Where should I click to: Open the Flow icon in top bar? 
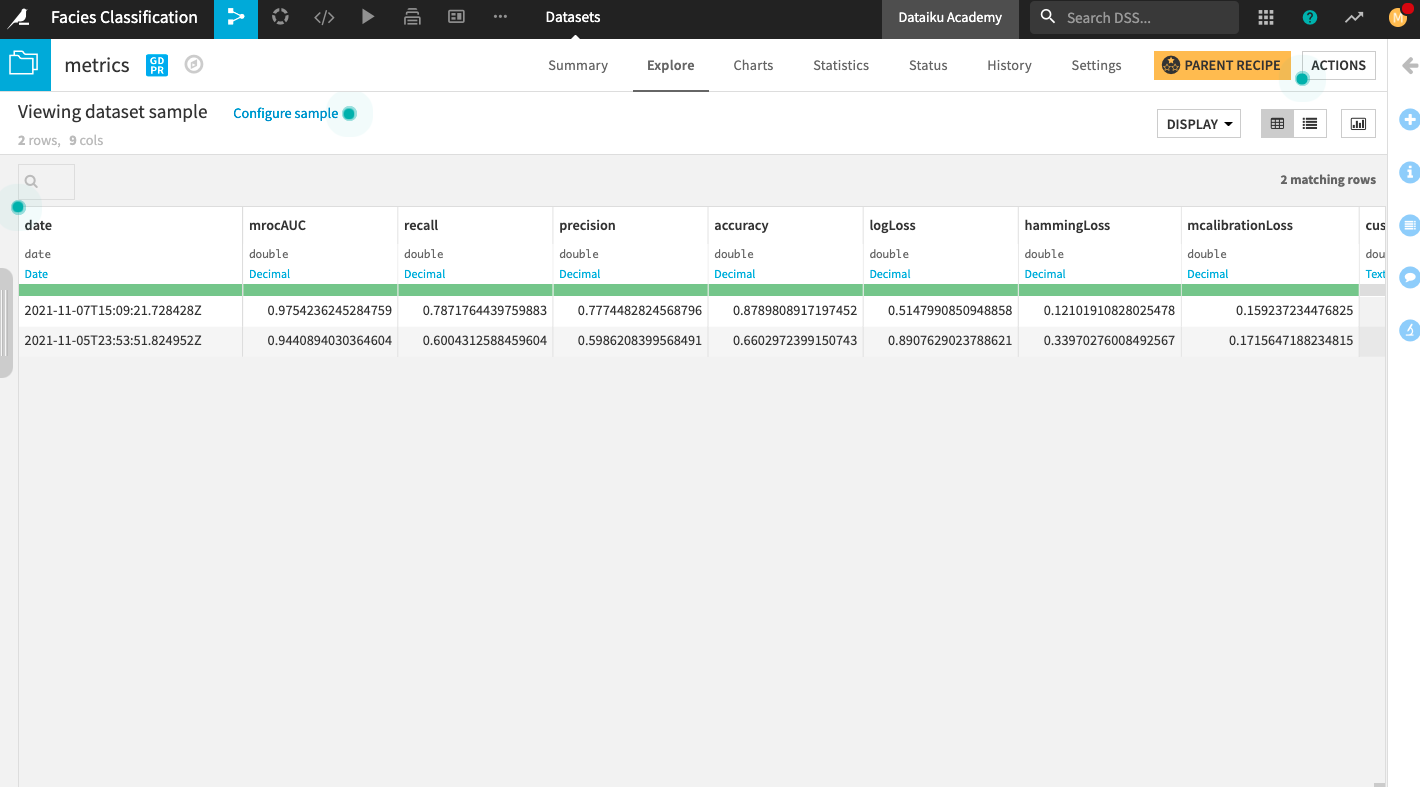coord(236,18)
